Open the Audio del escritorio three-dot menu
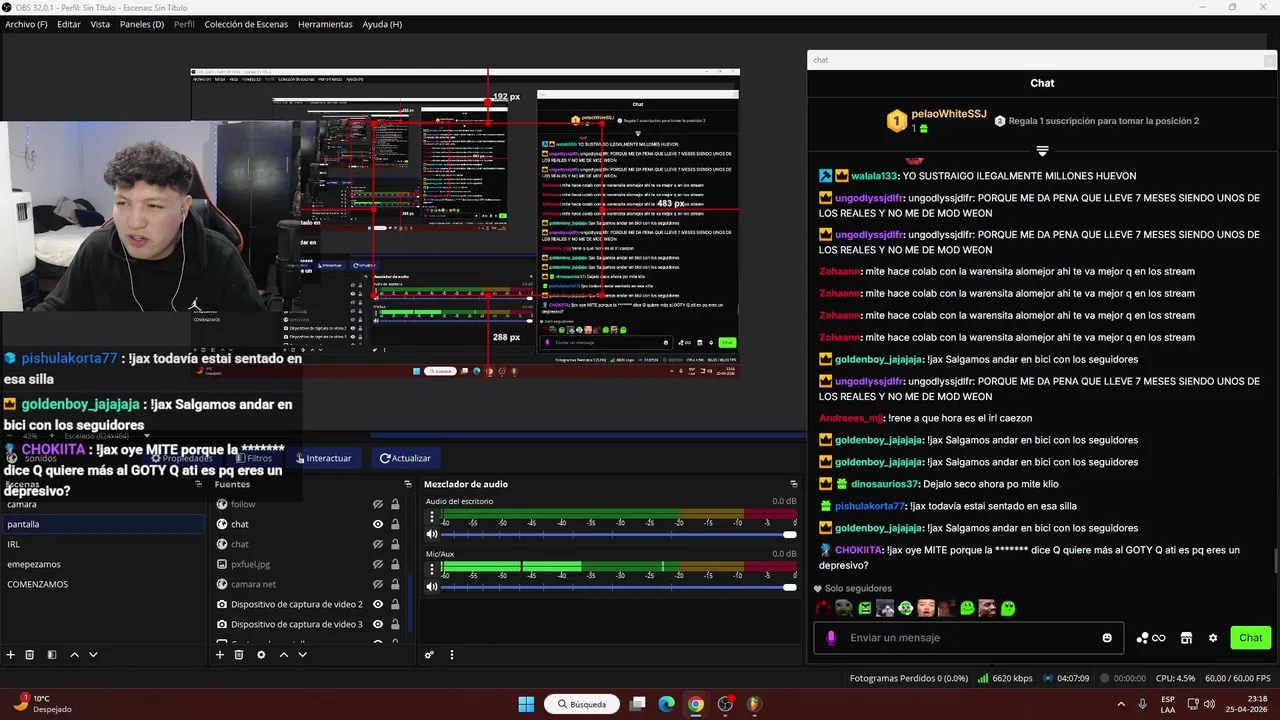This screenshot has width=1280, height=720. [432, 517]
